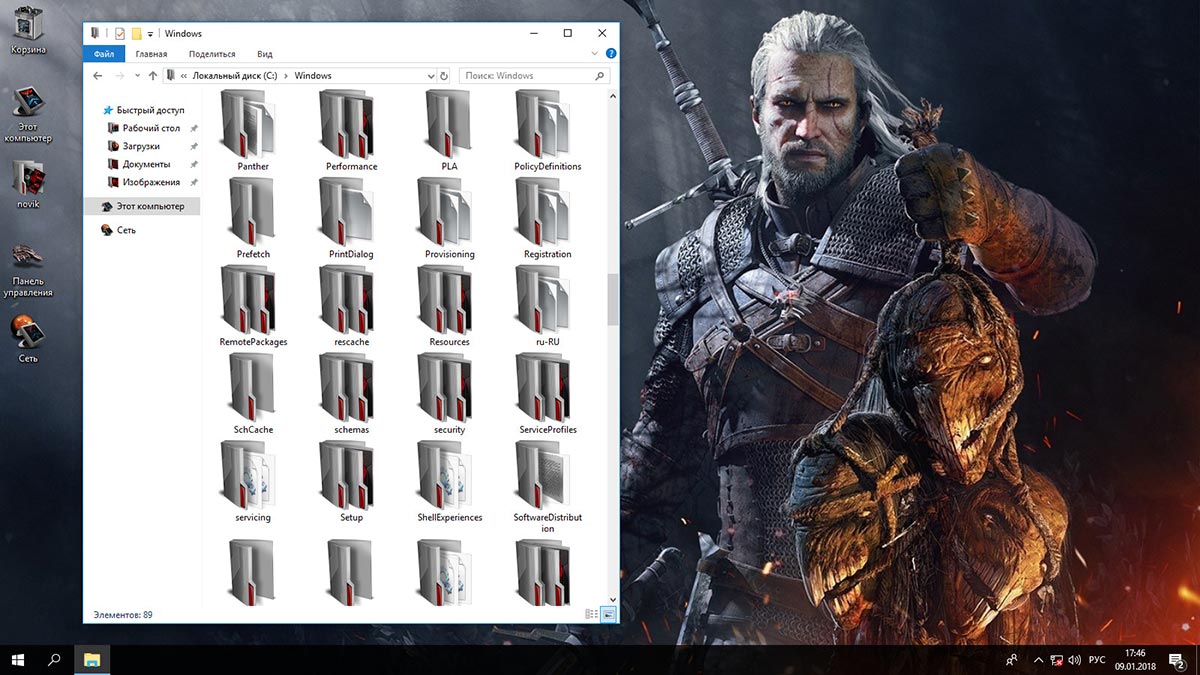Select the SchCache folder
The width and height of the screenshot is (1200, 675).
[x=253, y=394]
